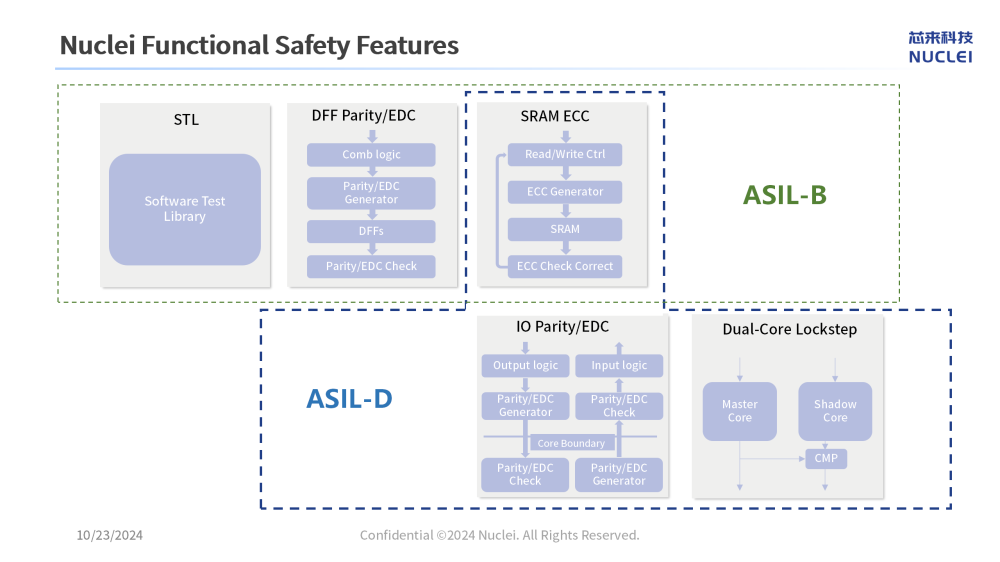Select the blue "ASIL-D" label
The width and height of the screenshot is (1000, 562).
(349, 399)
